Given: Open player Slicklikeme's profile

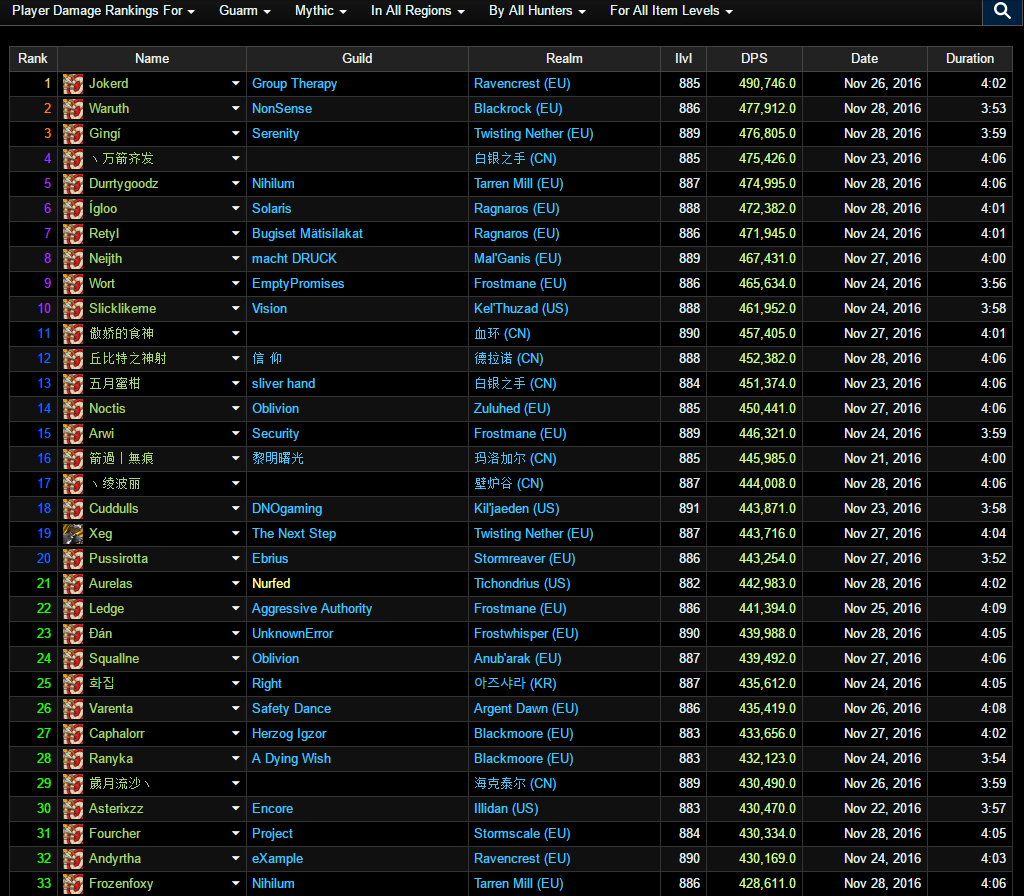Looking at the screenshot, I should tap(122, 308).
